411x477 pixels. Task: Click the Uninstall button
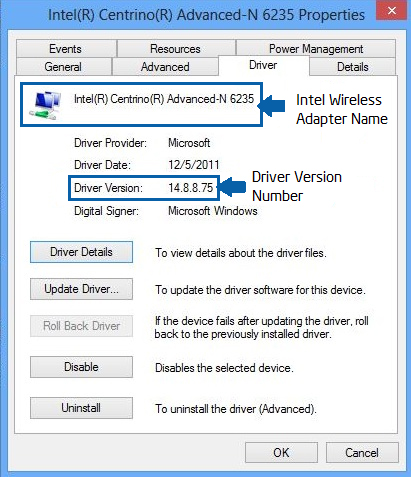[x=81, y=408]
